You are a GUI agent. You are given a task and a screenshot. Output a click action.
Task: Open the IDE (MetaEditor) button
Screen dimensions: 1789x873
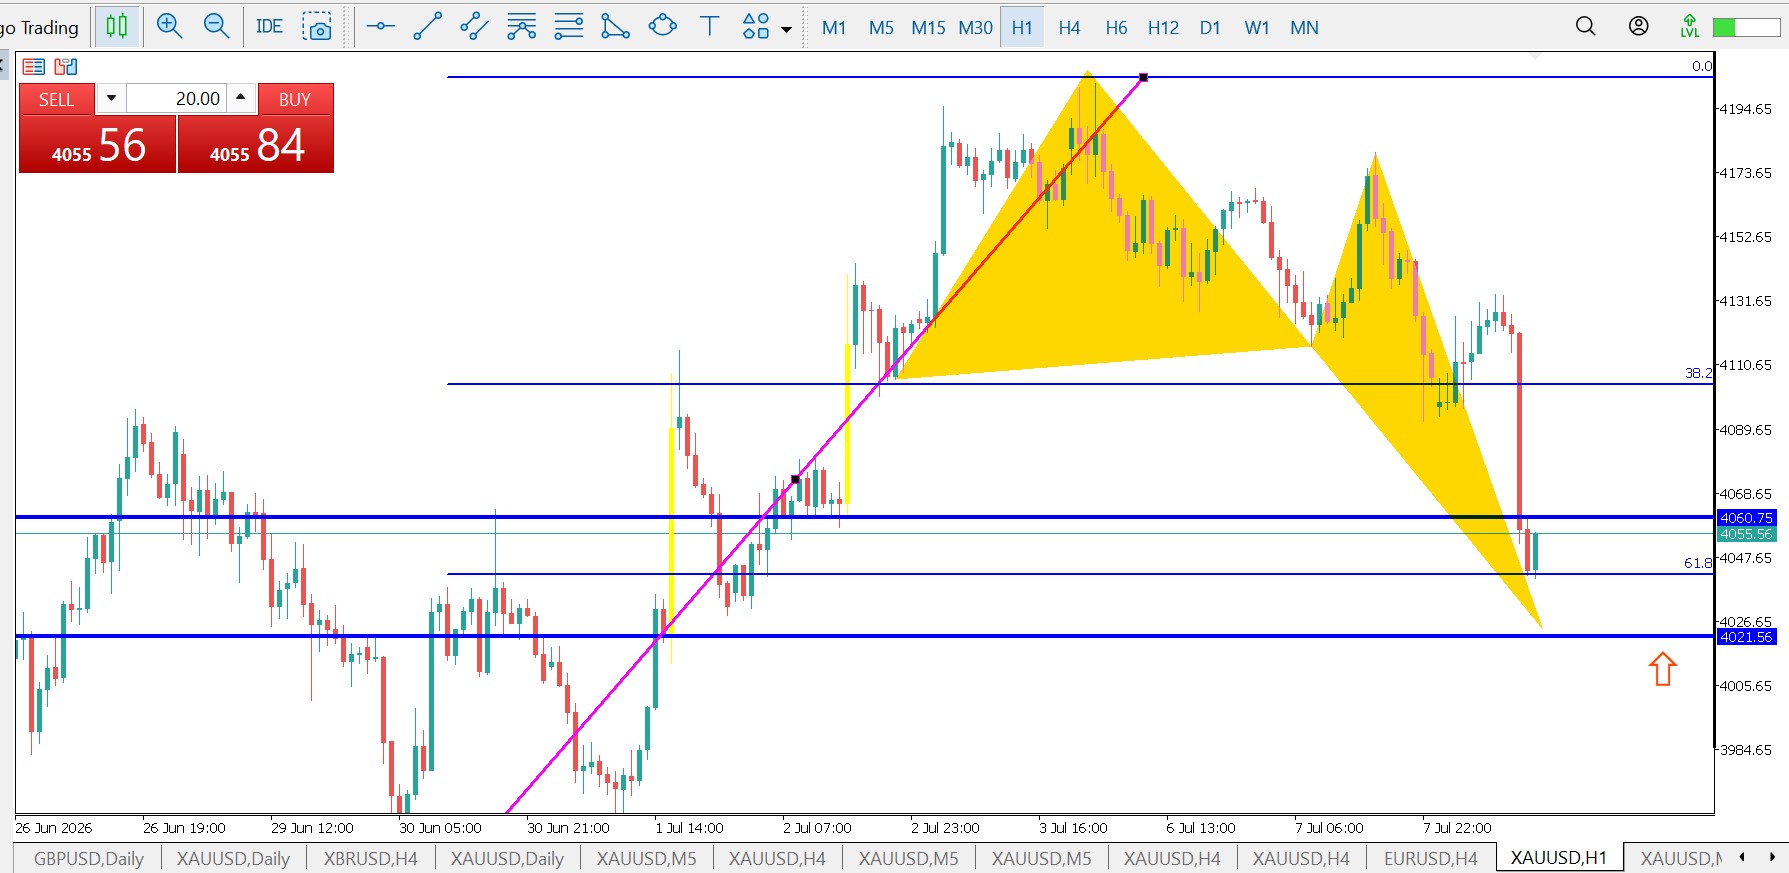[269, 27]
